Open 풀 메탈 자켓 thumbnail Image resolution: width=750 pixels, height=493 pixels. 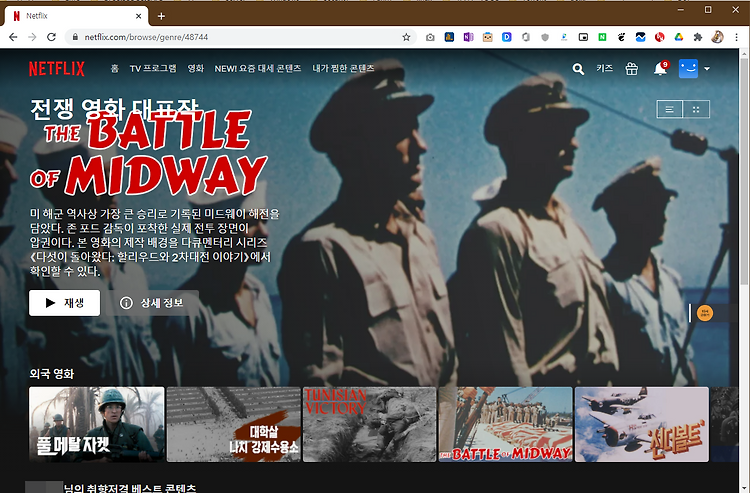point(97,424)
